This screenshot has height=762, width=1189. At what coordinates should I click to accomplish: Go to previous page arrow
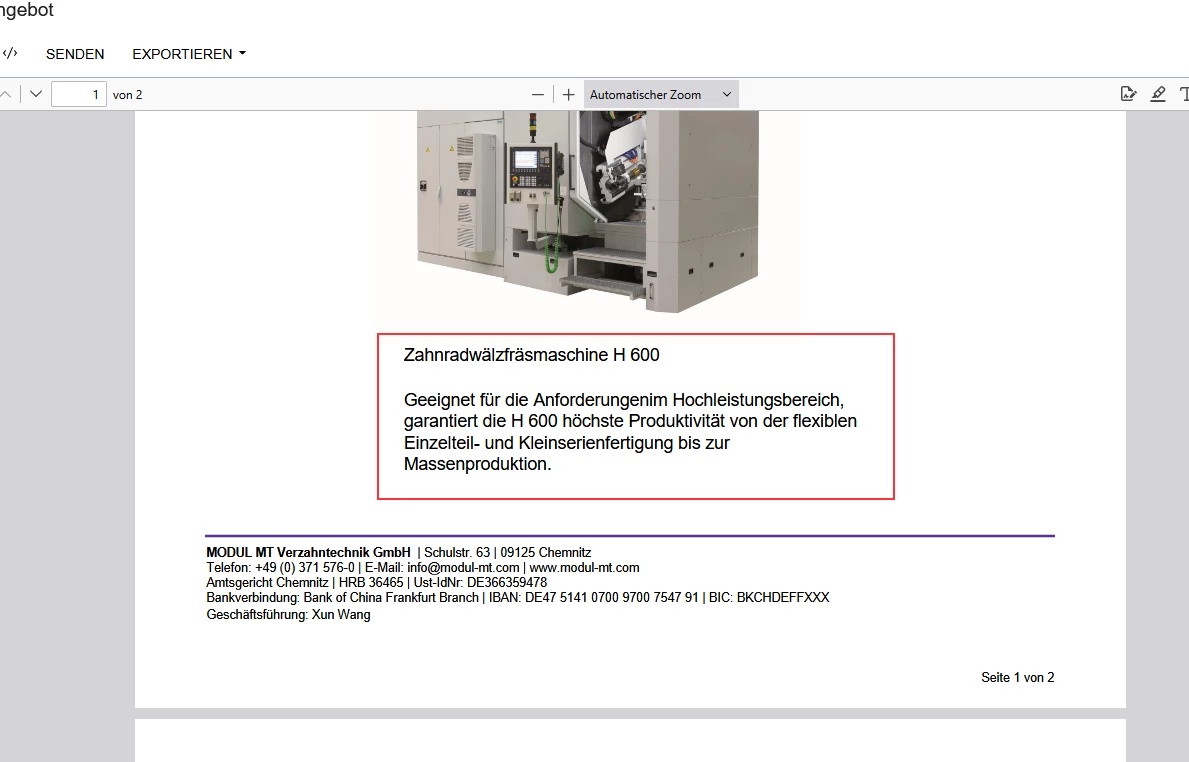[x=5, y=94]
